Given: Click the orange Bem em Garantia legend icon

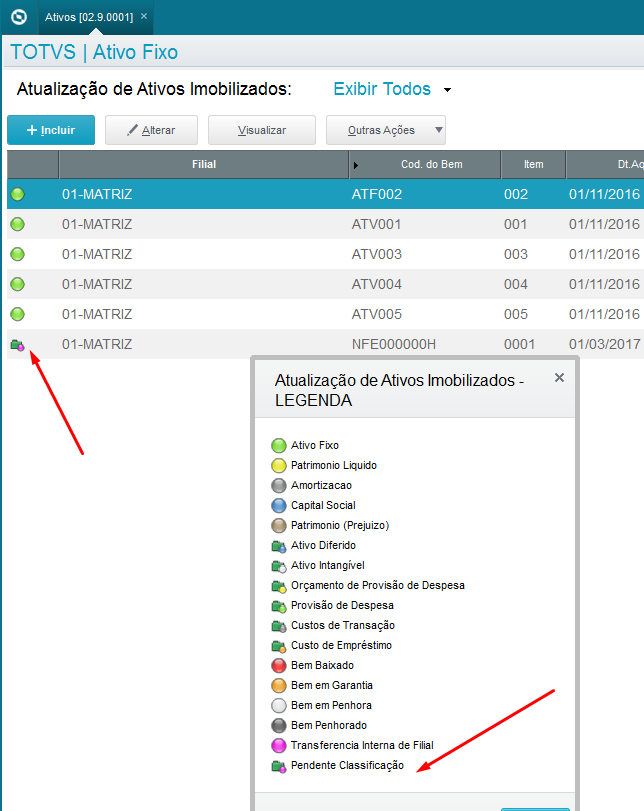Looking at the screenshot, I should click(279, 686).
